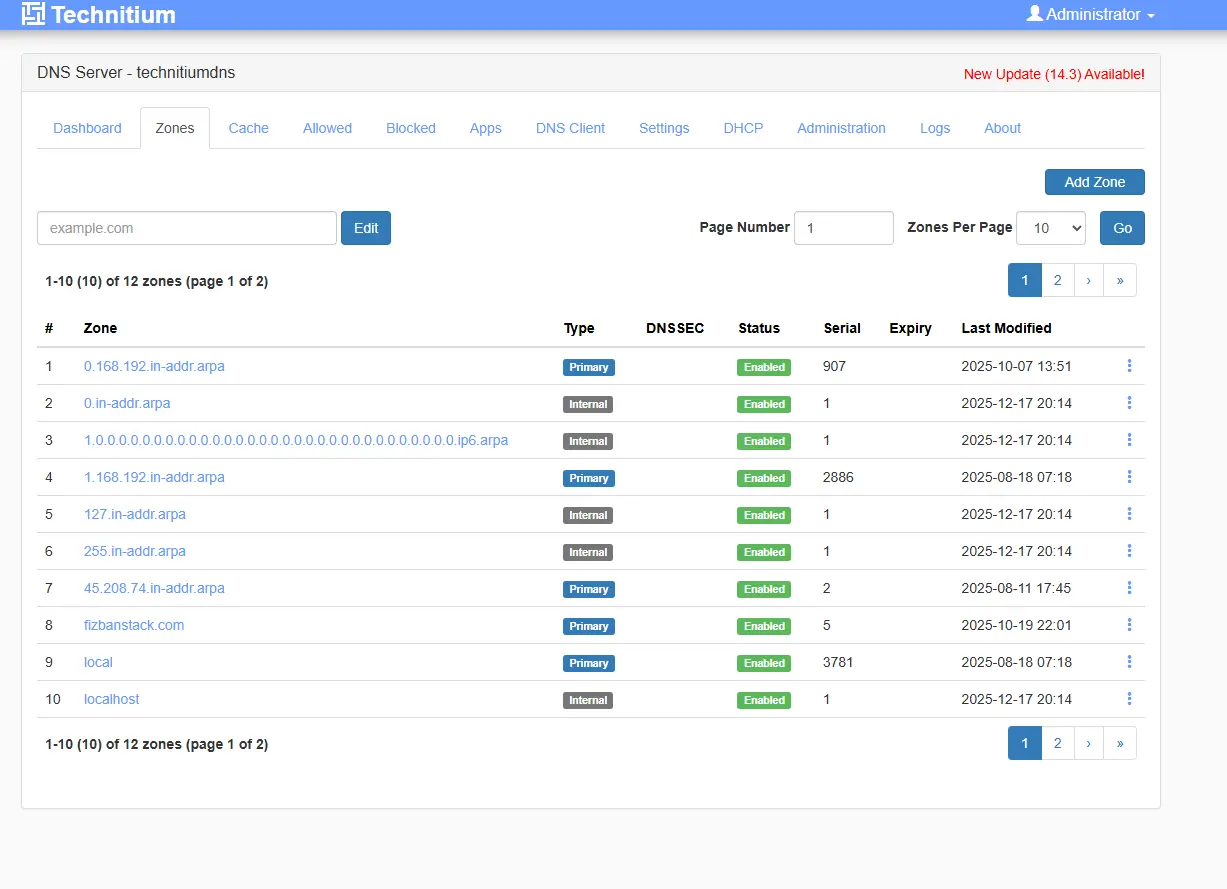1227x889 pixels.
Task: Switch to the DHCP tab
Action: 744,128
